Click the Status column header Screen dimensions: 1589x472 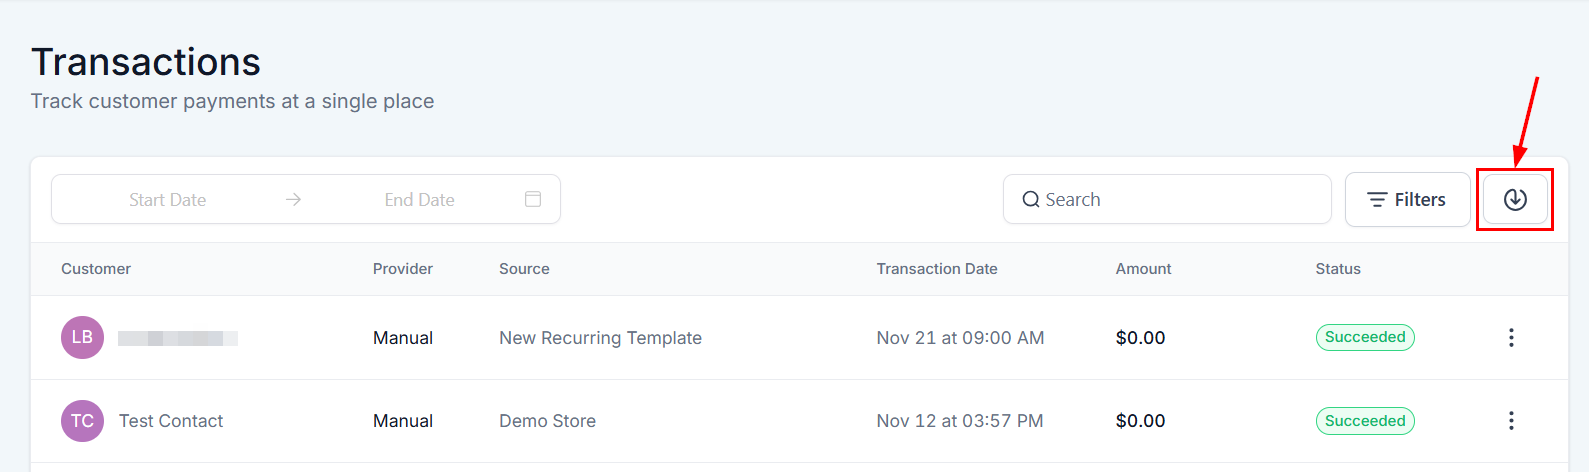point(1338,269)
